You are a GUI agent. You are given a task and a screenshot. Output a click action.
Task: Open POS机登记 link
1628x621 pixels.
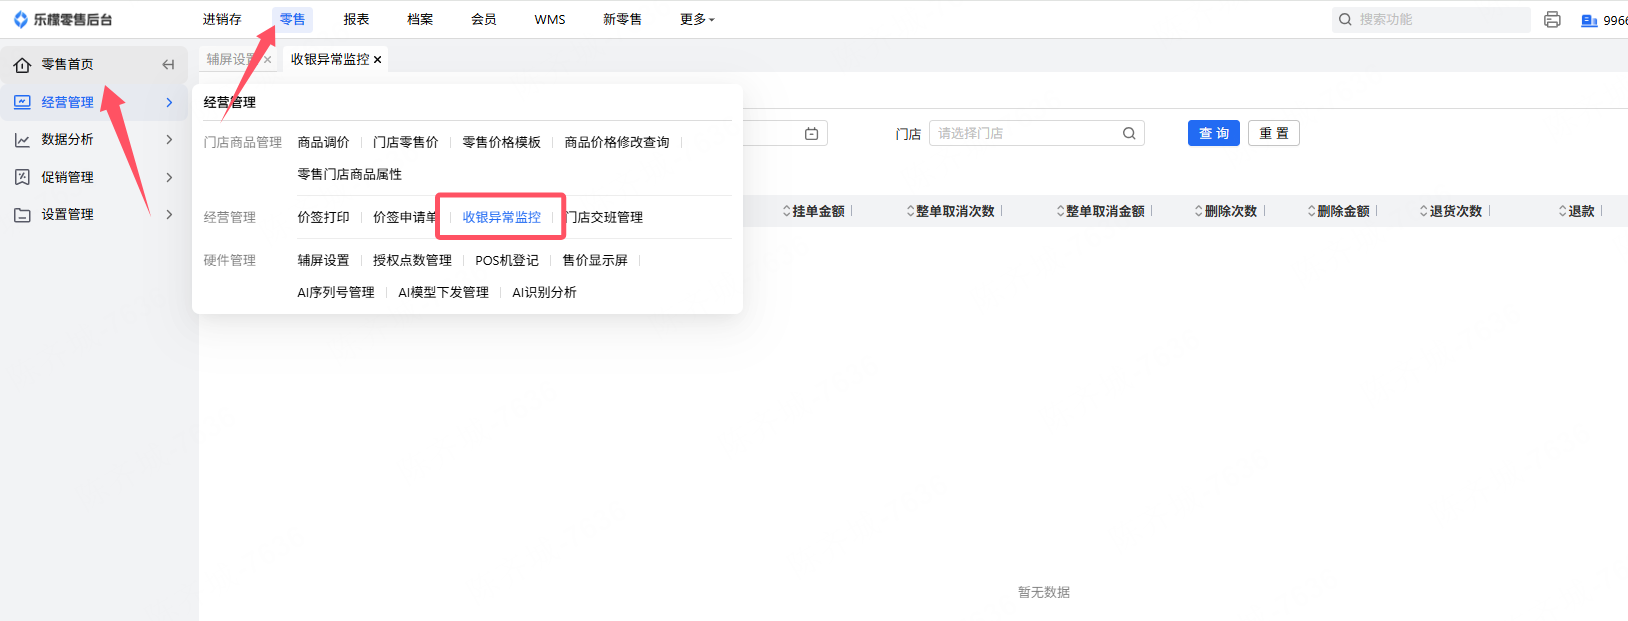507,260
